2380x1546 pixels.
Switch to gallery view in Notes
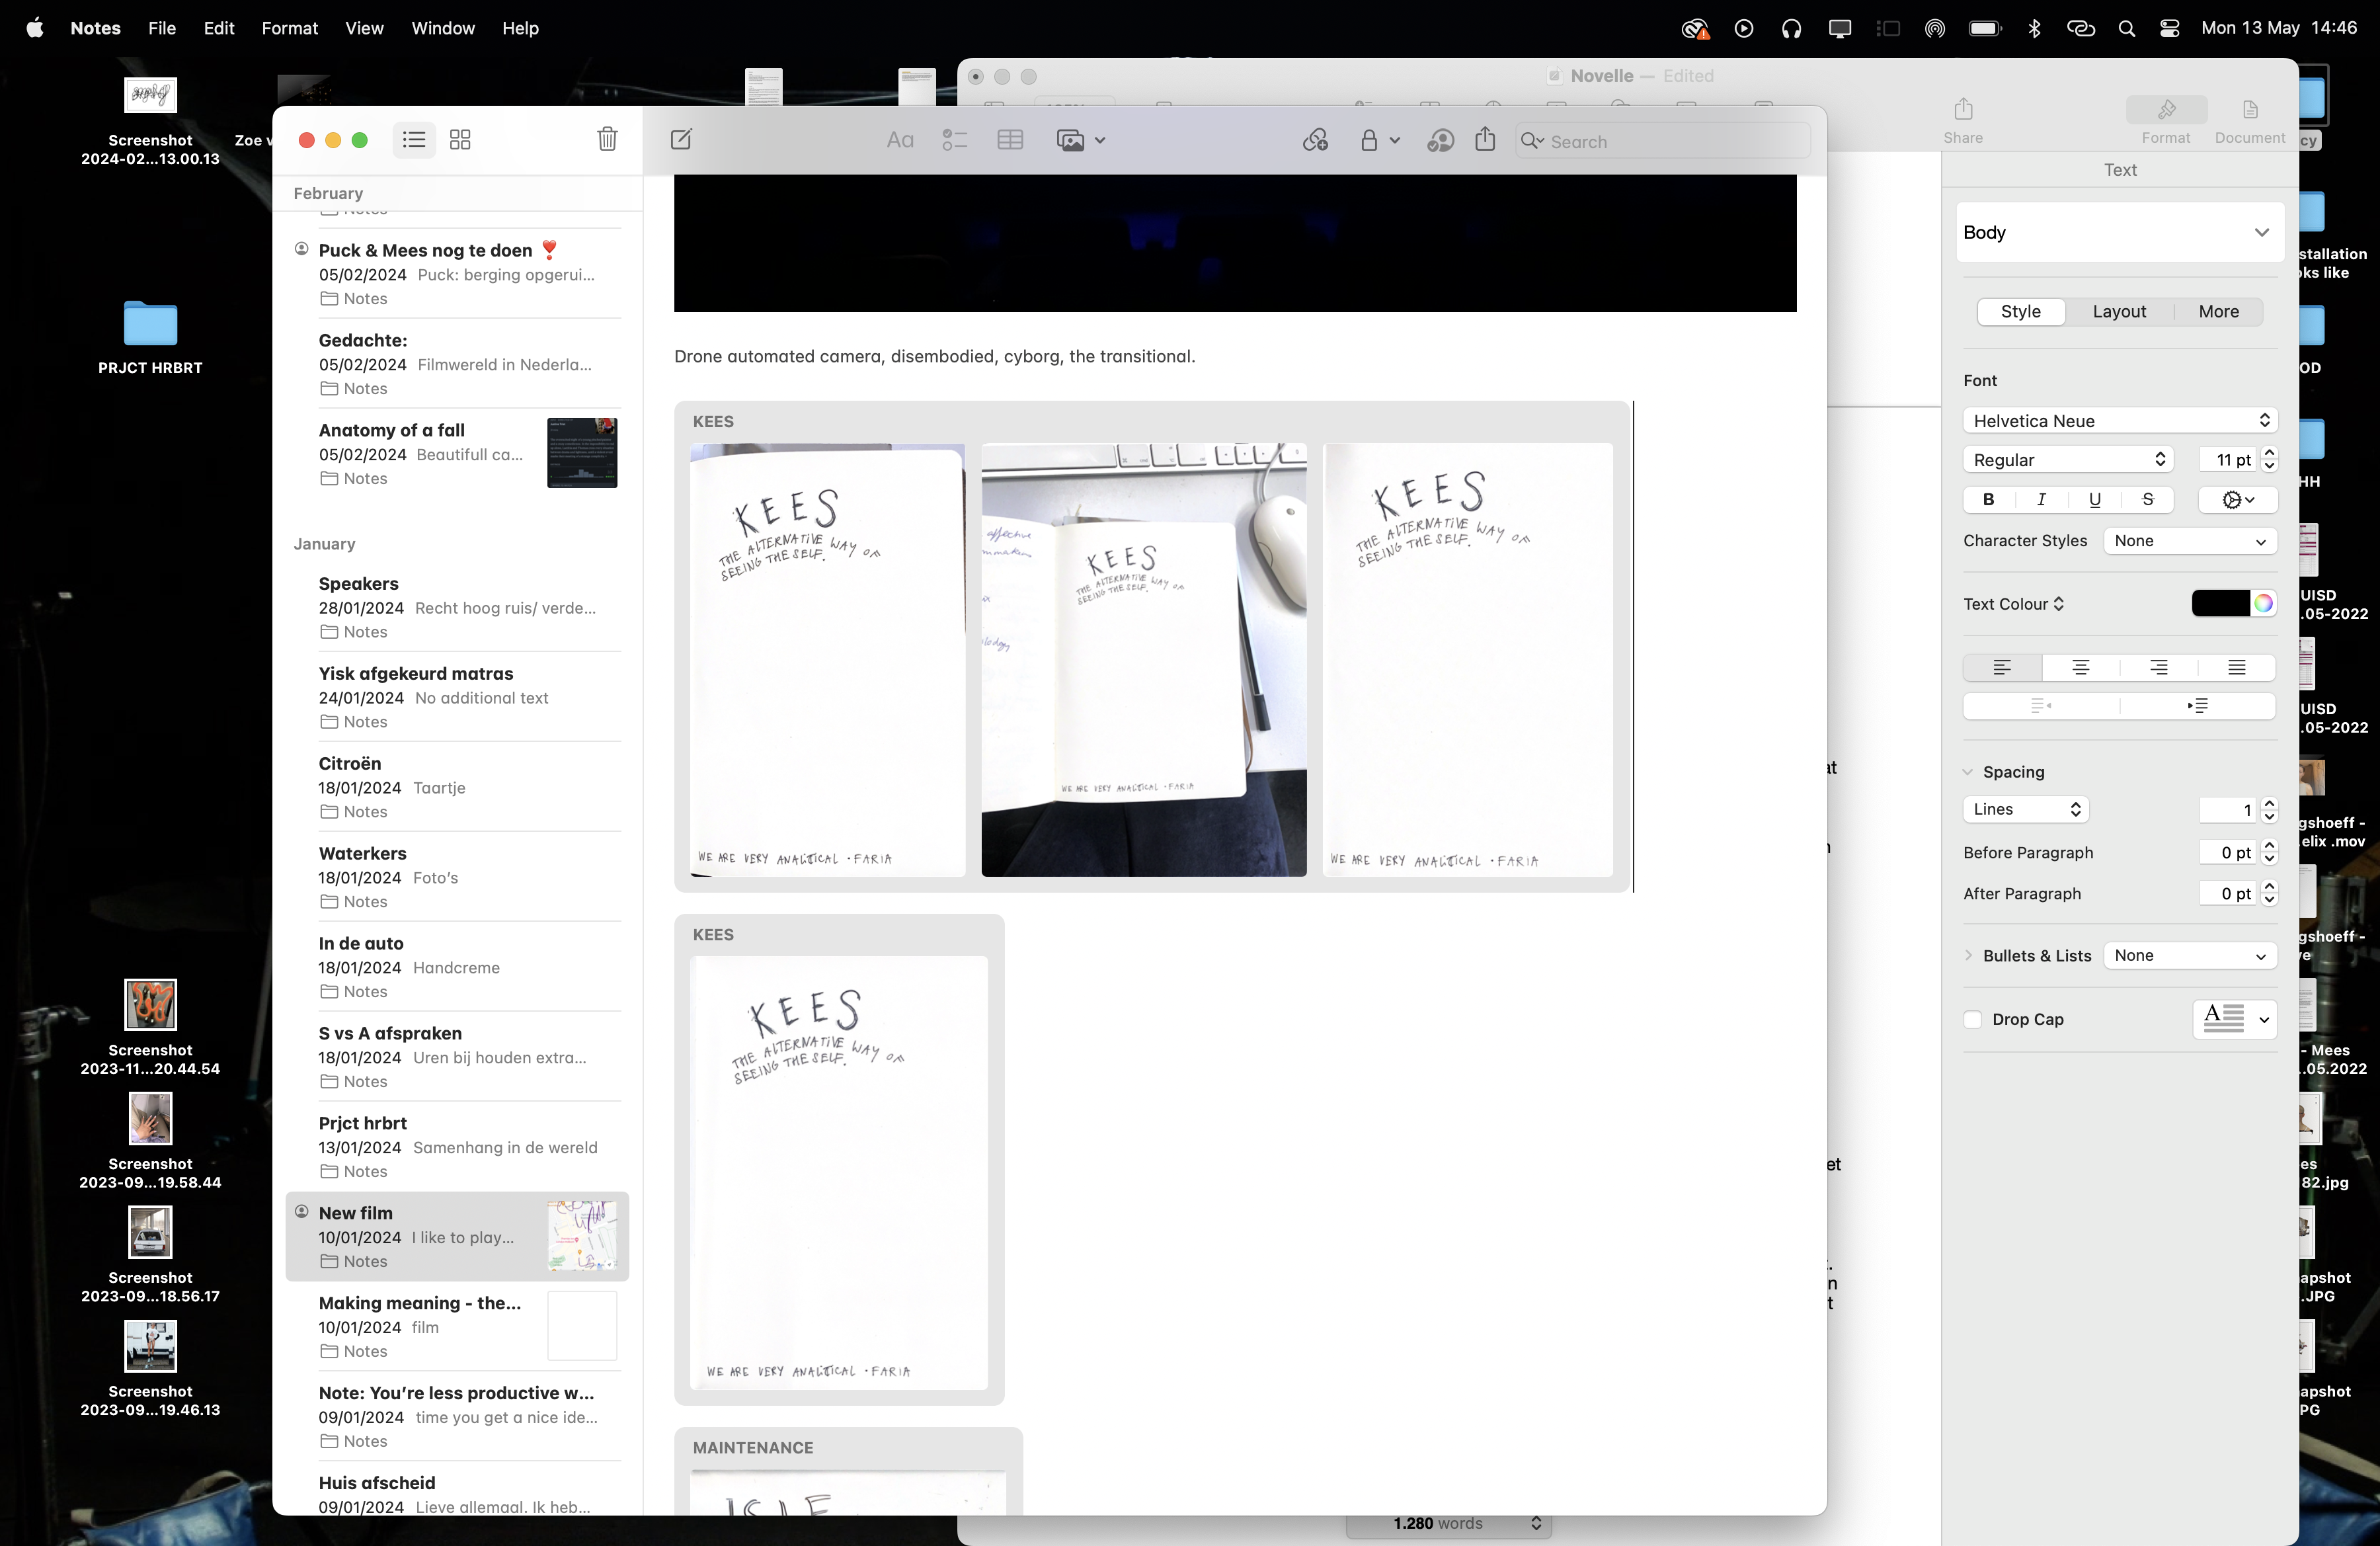460,140
